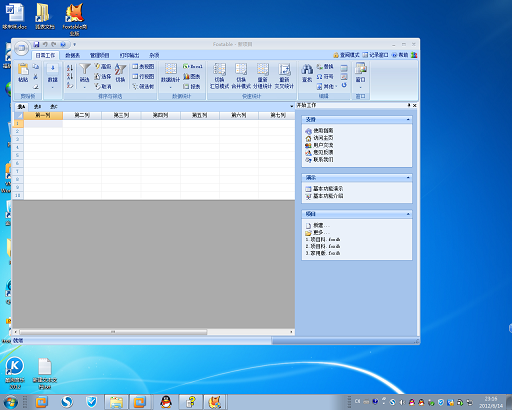Screen dimensions: 512x410
Task: Save the project from the quick access toolbar
Action: (36, 44)
